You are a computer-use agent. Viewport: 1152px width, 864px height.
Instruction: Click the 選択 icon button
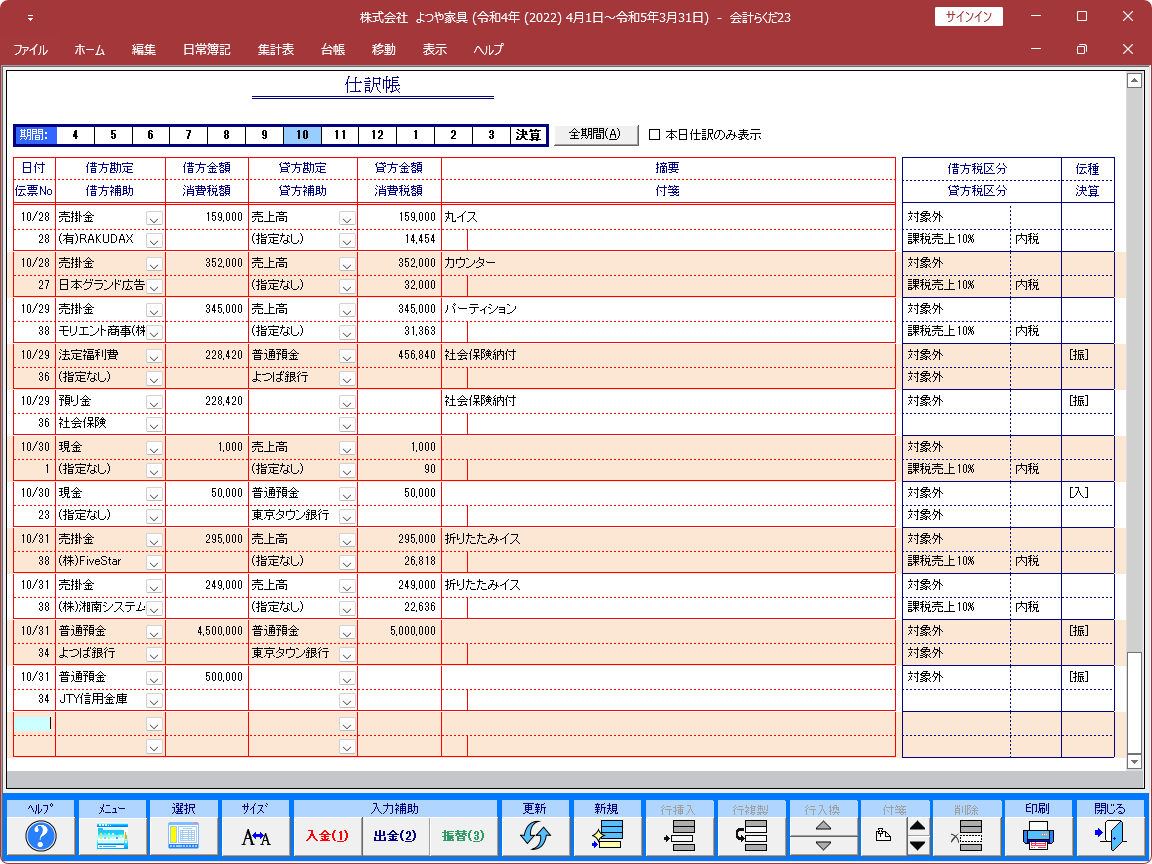[183, 836]
